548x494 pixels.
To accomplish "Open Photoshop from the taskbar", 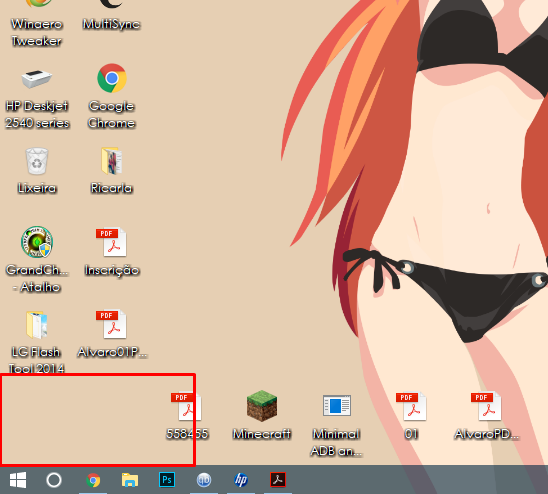I will [167, 480].
